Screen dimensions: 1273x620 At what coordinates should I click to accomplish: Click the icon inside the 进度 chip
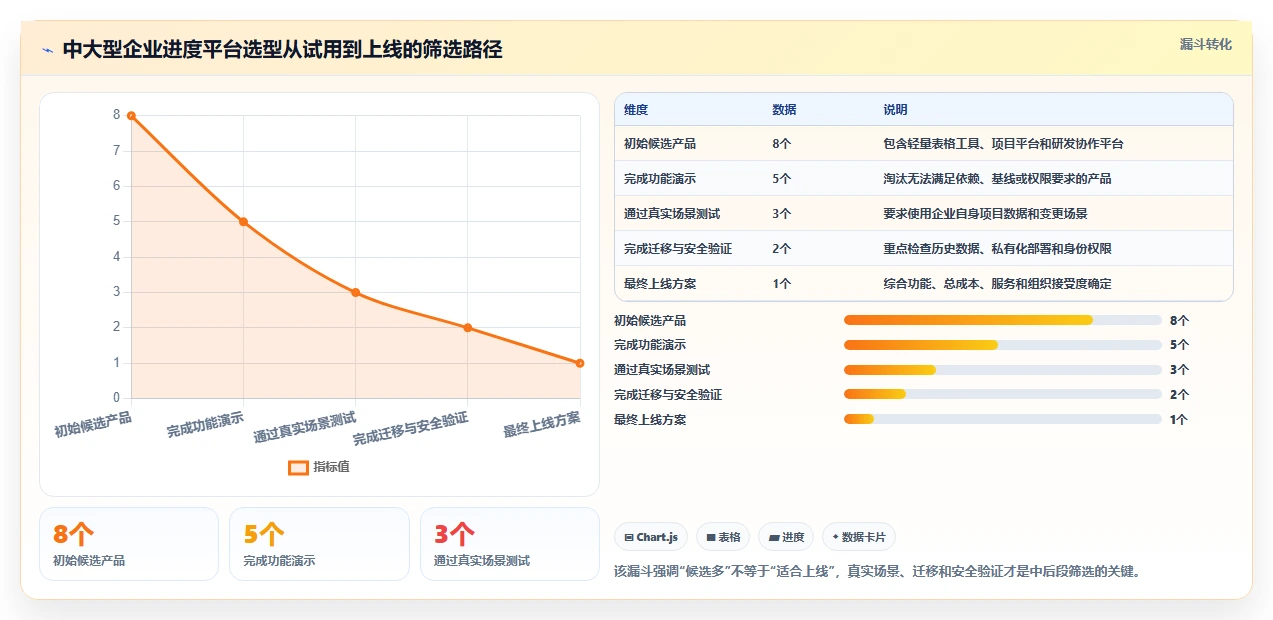pyautogui.click(x=773, y=537)
